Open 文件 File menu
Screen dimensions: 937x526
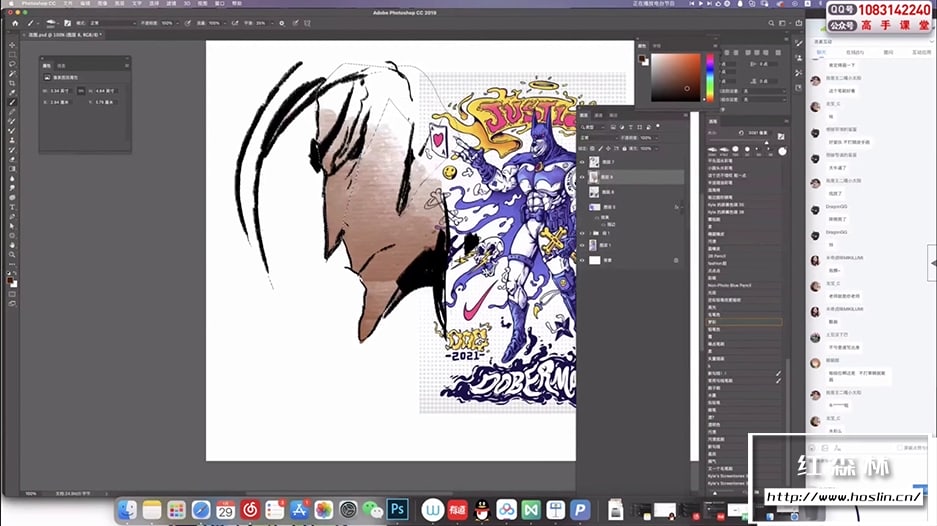pos(68,4)
